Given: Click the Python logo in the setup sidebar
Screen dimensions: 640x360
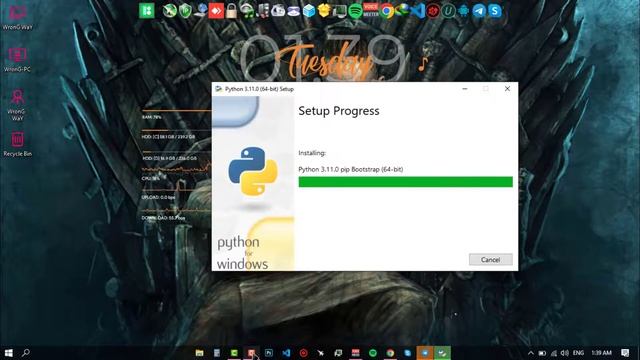Looking at the screenshot, I should [253, 171].
